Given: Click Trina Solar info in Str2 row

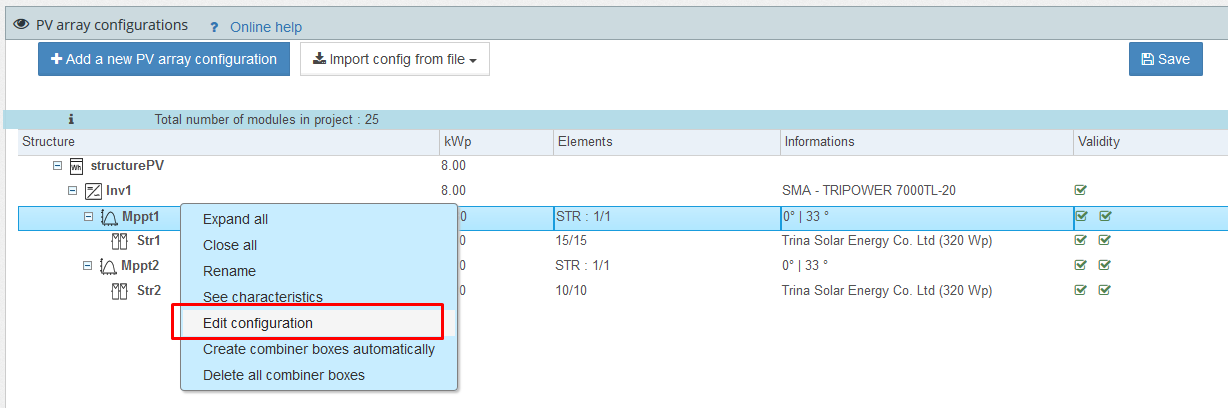Looking at the screenshot, I should pos(887,291).
